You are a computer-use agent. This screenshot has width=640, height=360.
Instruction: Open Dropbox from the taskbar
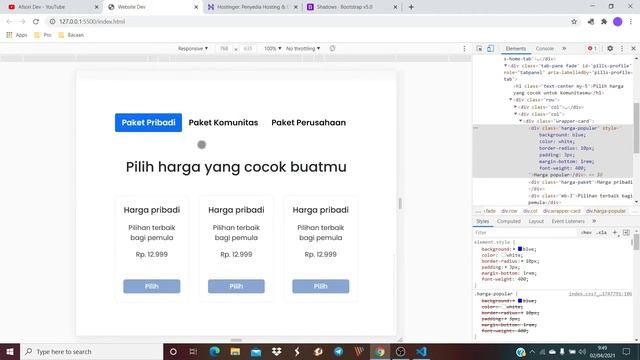click(276, 351)
